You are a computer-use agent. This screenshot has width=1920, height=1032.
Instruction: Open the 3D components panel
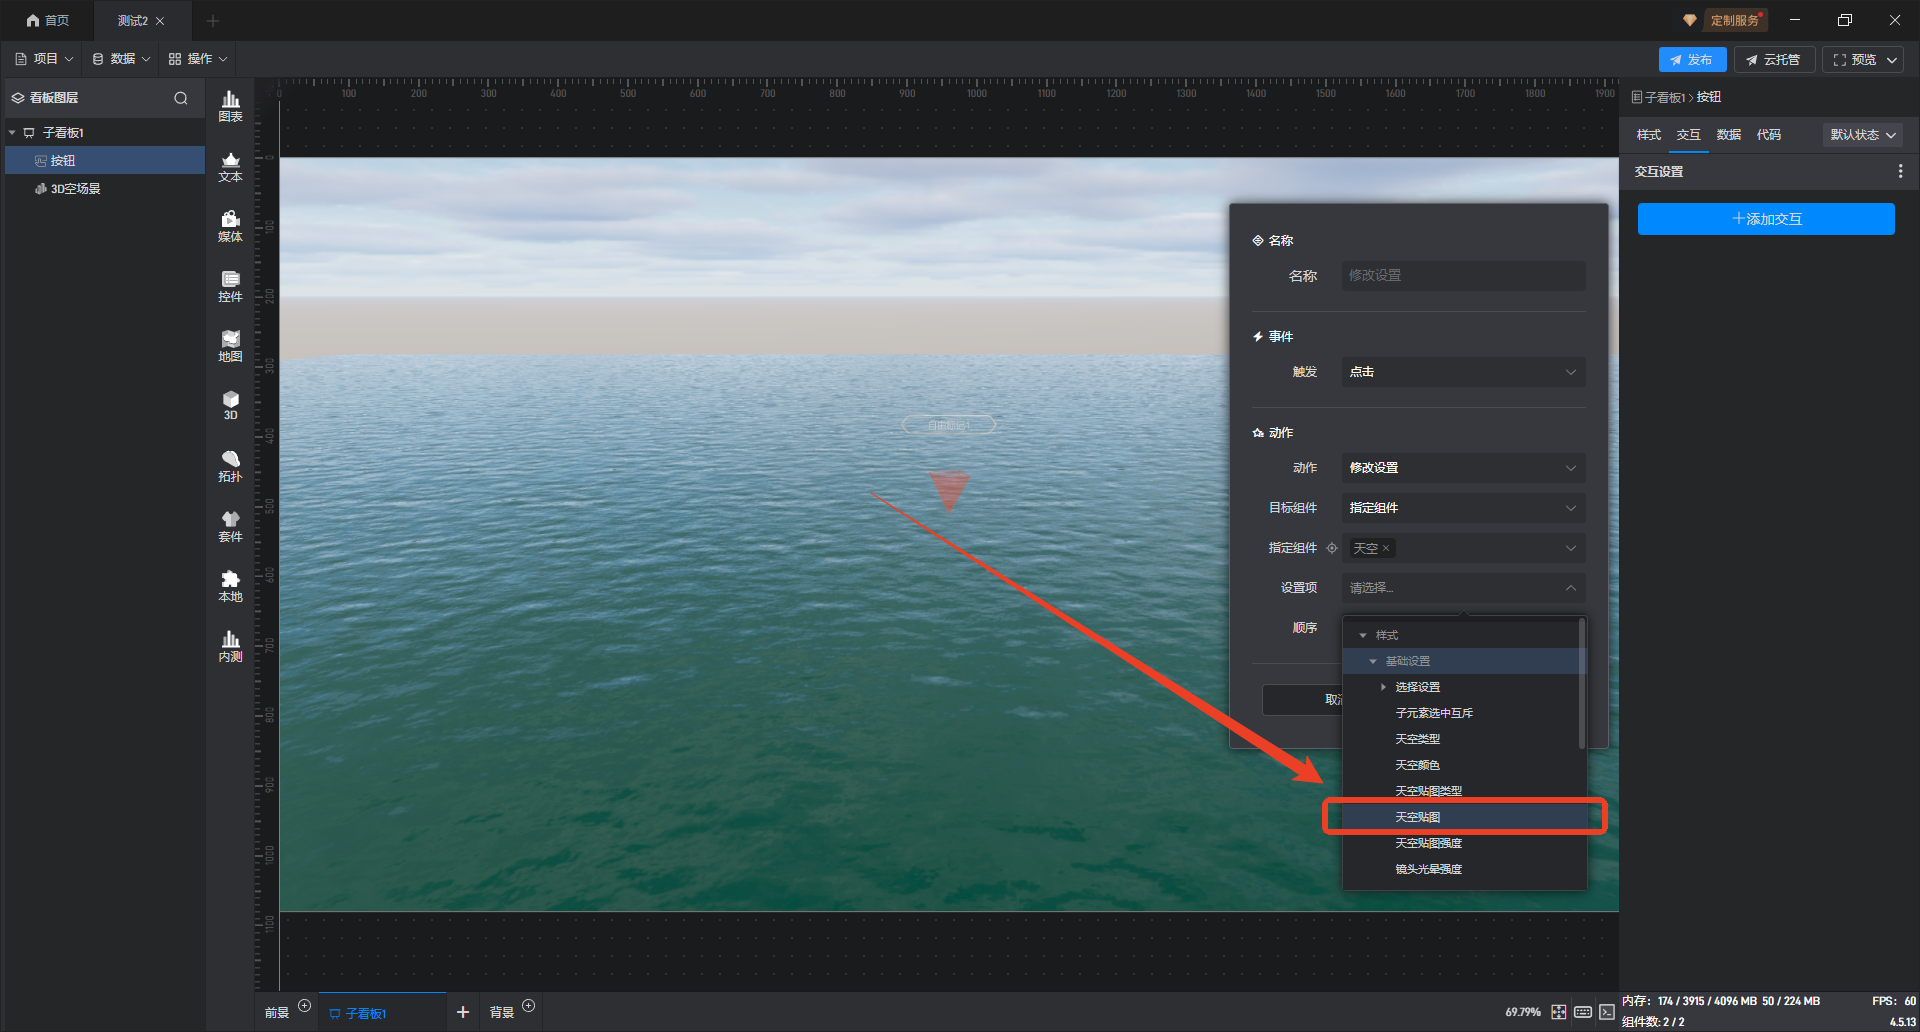click(x=230, y=405)
